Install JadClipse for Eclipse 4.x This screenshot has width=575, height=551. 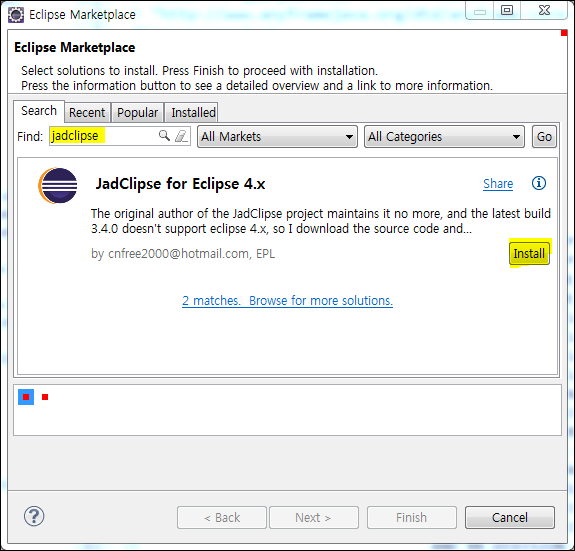529,253
